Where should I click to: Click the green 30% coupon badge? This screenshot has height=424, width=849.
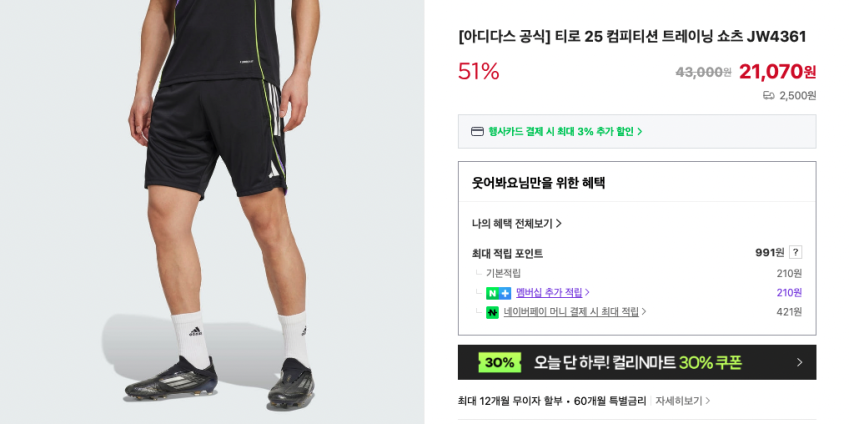499,363
